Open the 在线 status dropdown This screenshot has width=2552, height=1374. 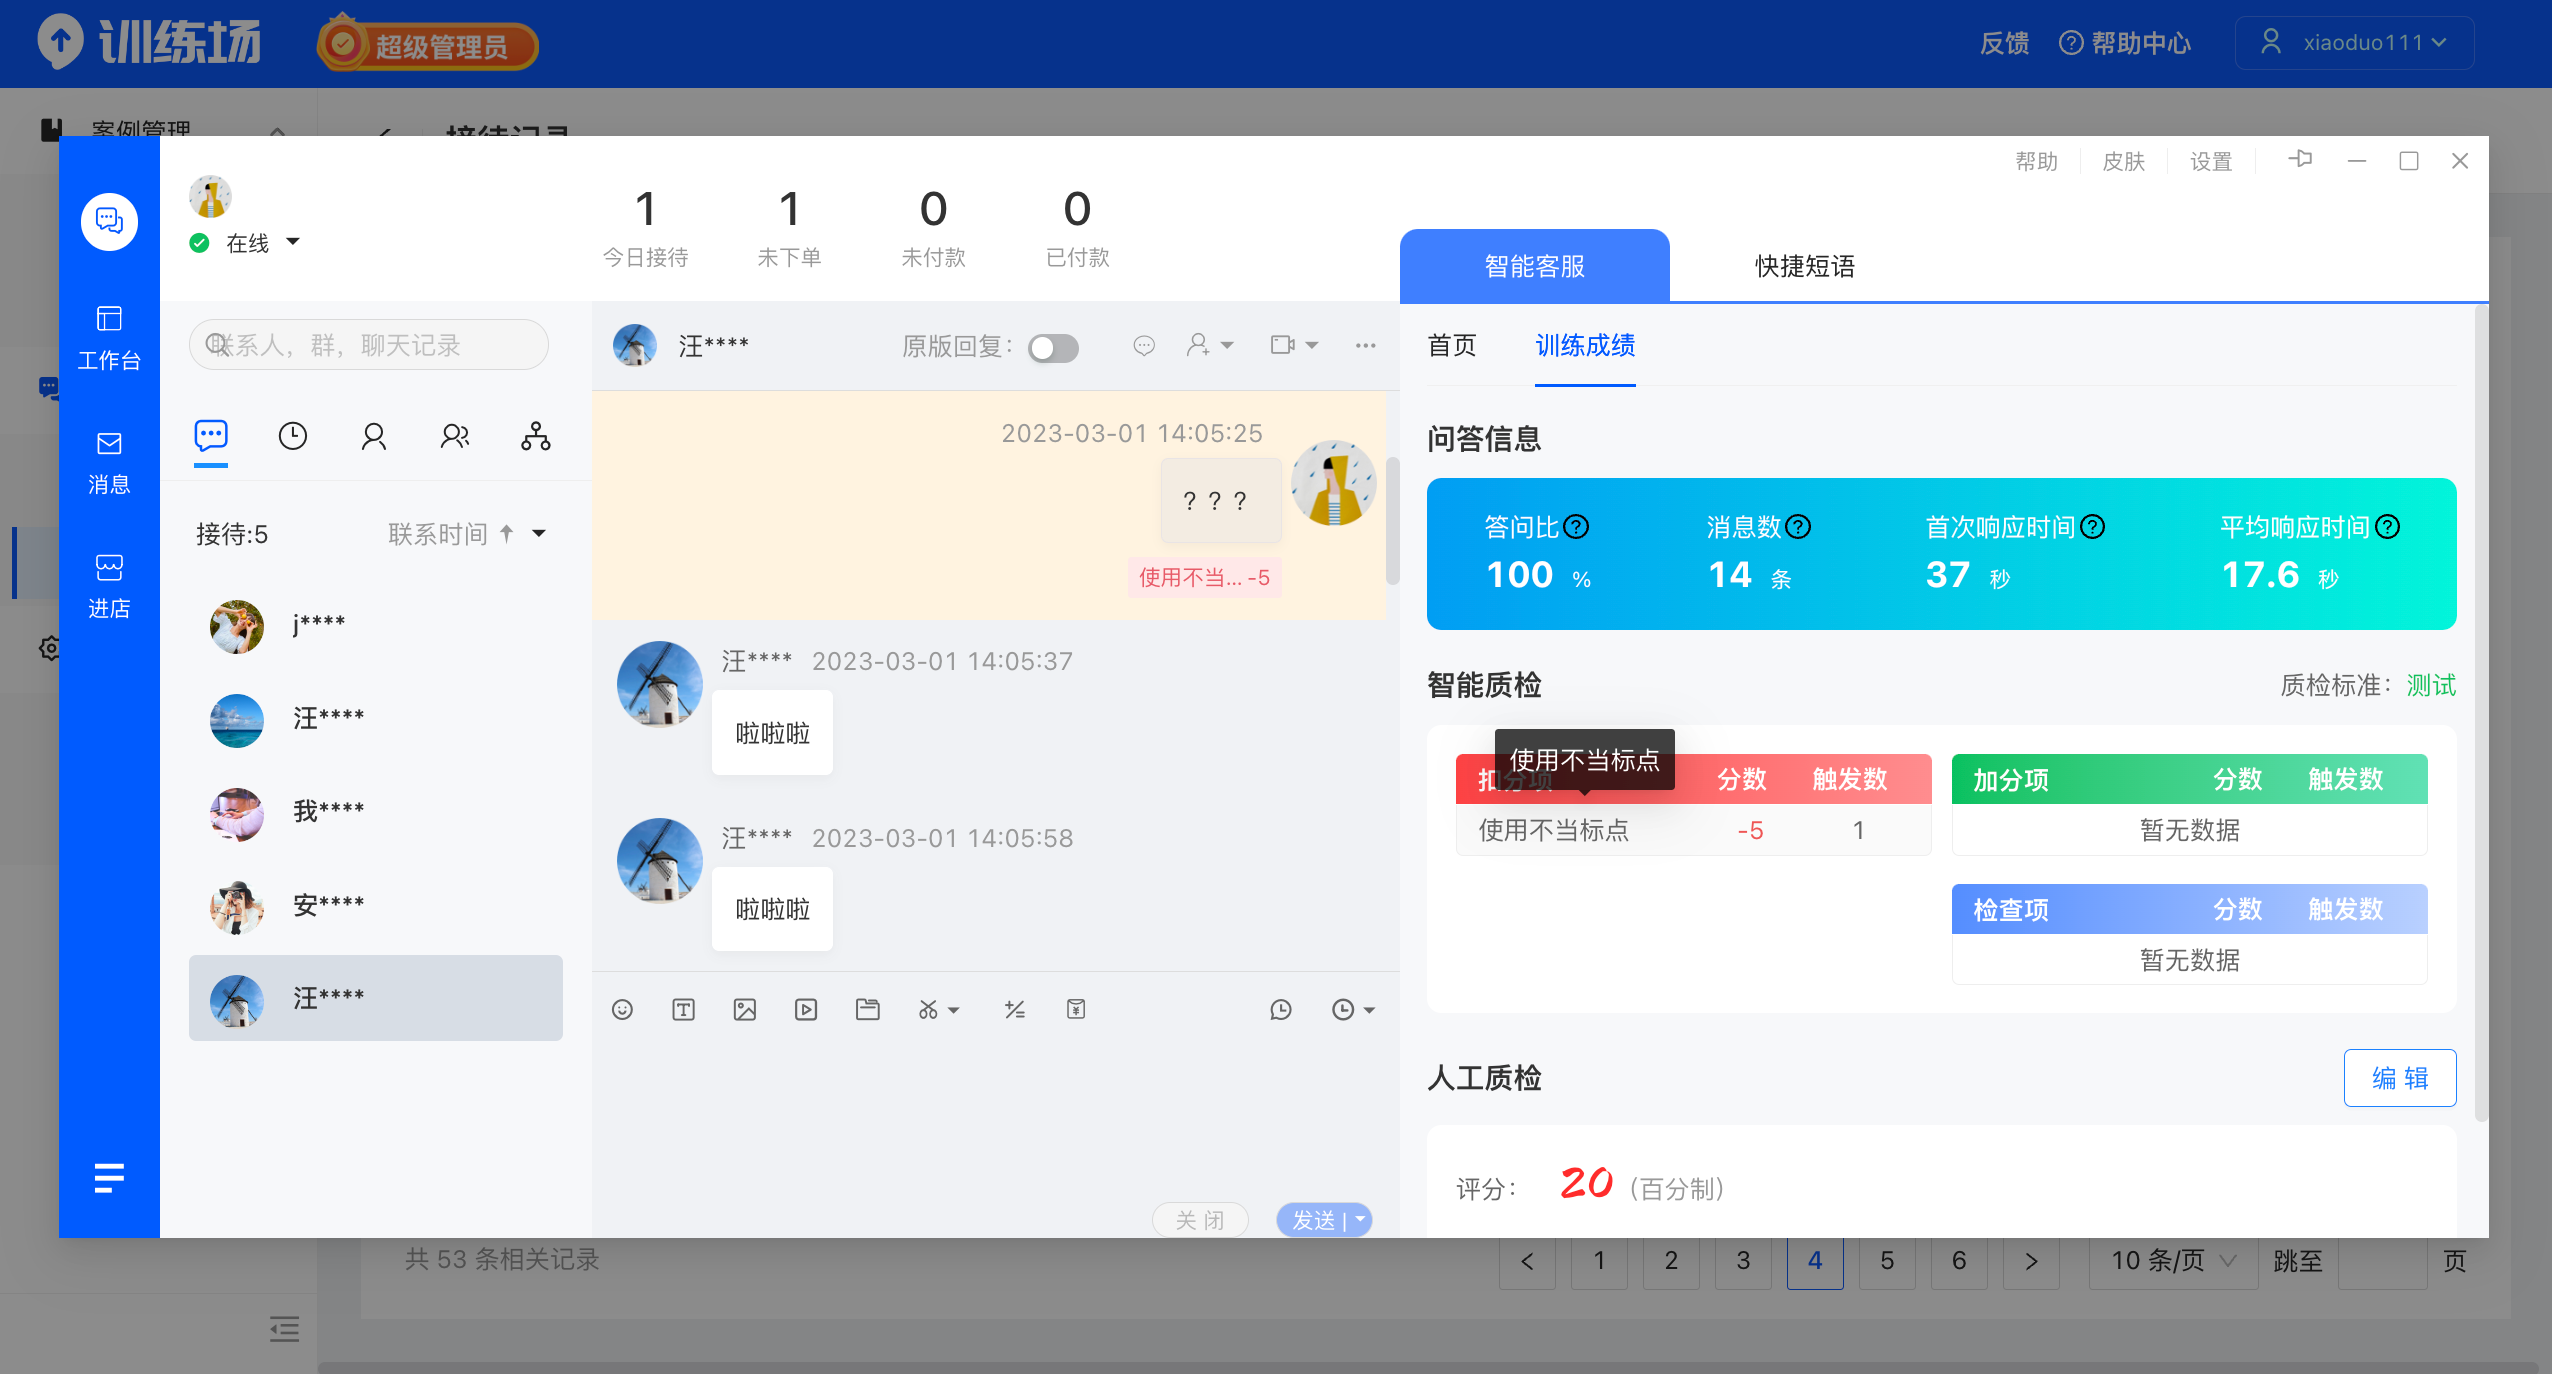pyautogui.click(x=293, y=242)
